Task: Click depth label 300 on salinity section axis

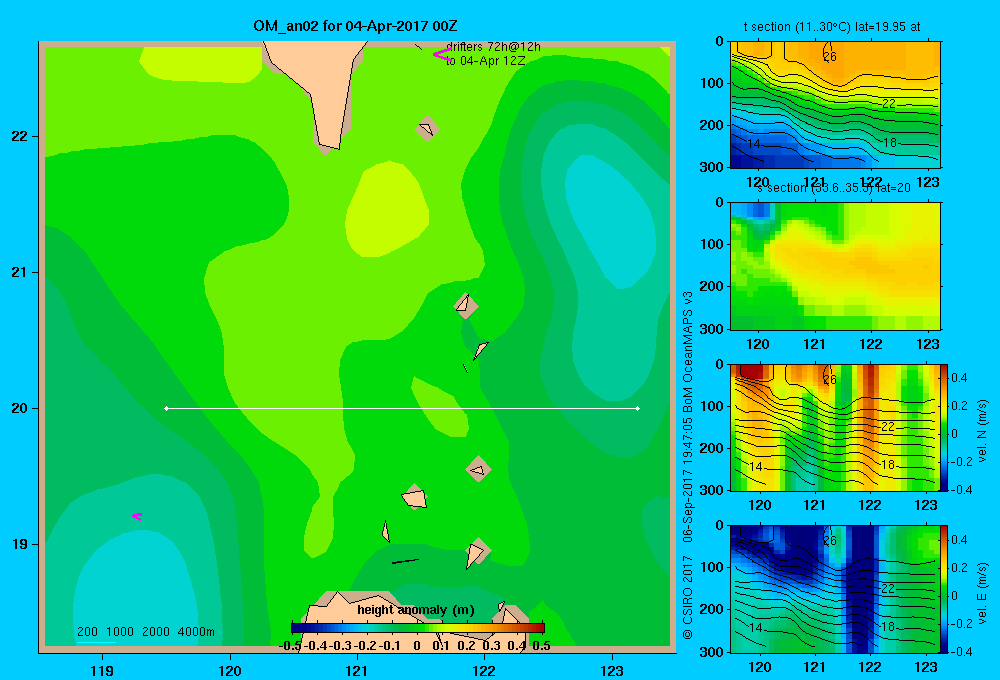Action: (x=711, y=329)
